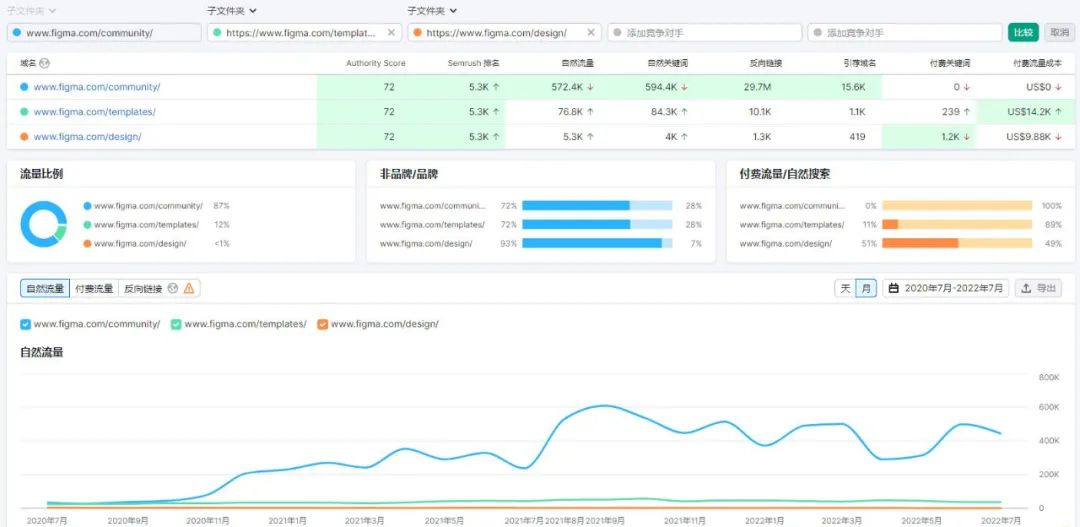Click the 15.6K referring domains cell
The width and height of the screenshot is (1080, 527).
pyautogui.click(x=853, y=87)
